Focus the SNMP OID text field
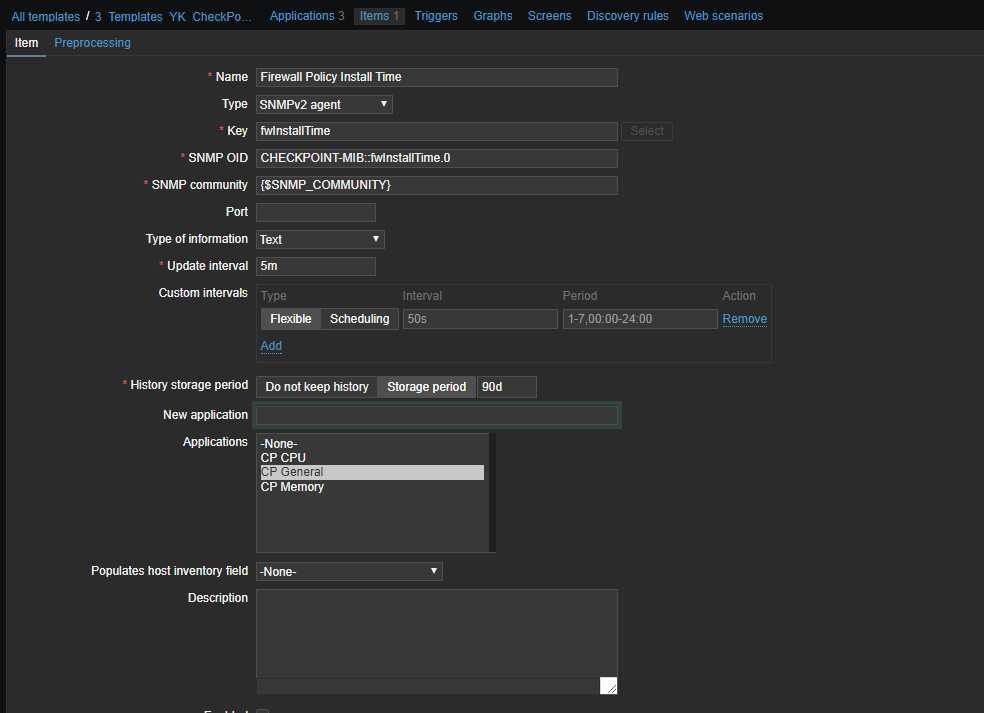 tap(437, 158)
